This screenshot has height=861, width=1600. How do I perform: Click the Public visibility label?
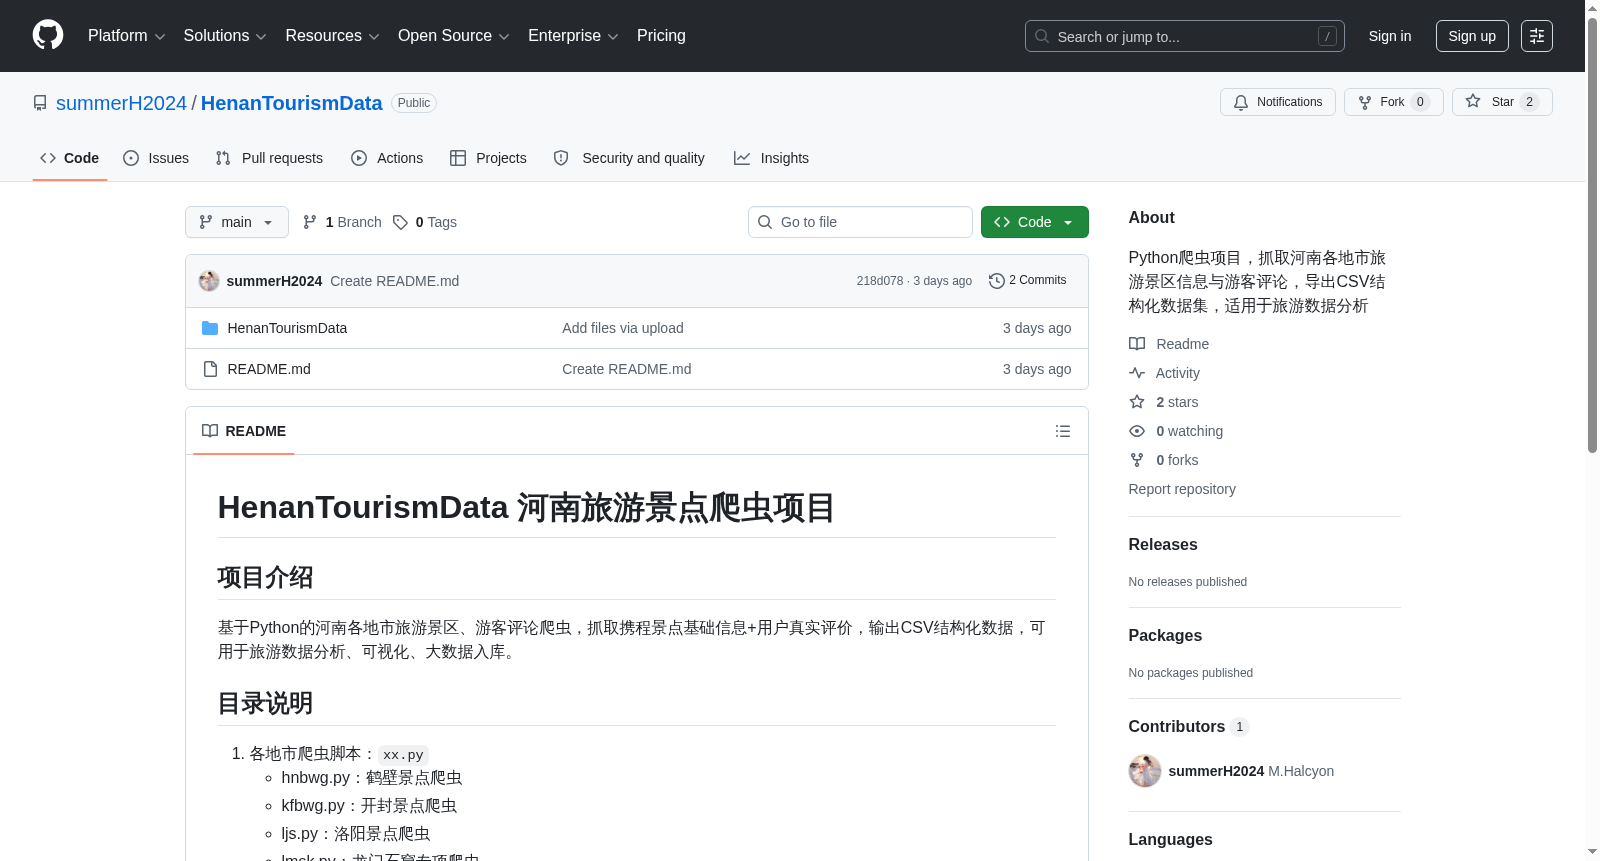(413, 103)
